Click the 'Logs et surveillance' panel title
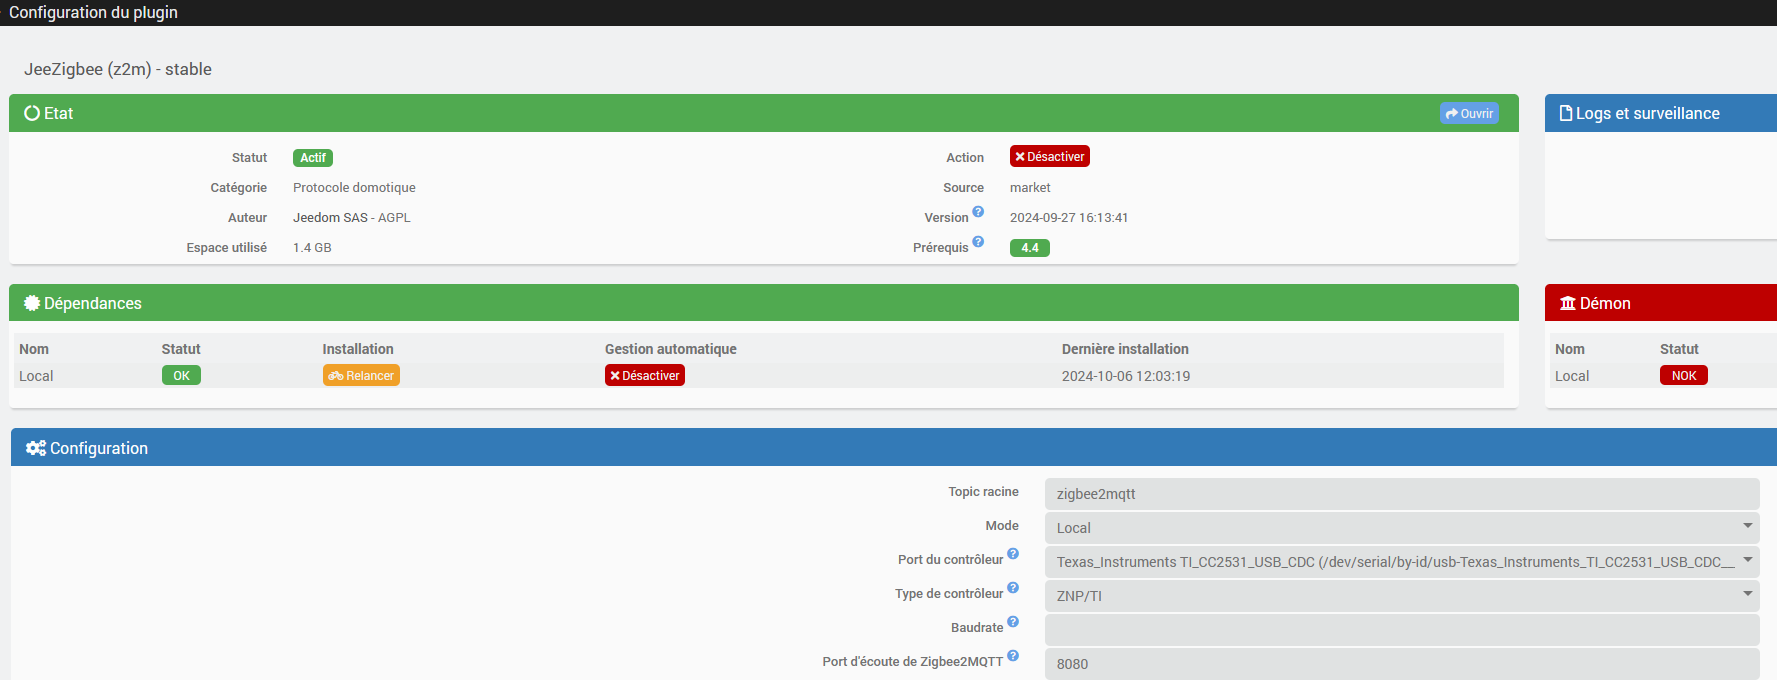The height and width of the screenshot is (680, 1777). click(x=1648, y=113)
